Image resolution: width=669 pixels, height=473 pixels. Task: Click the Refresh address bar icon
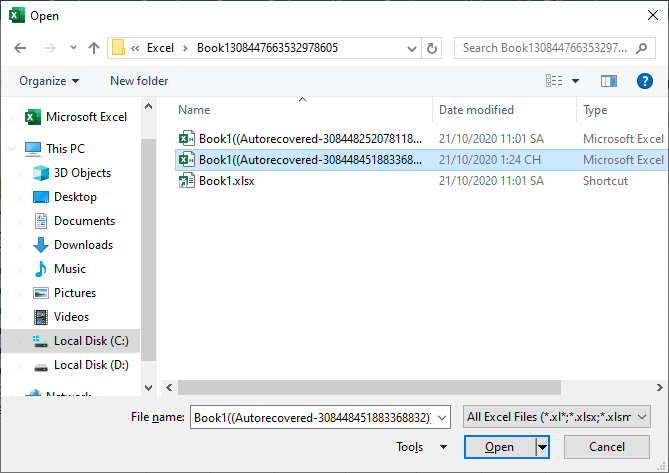pos(432,47)
